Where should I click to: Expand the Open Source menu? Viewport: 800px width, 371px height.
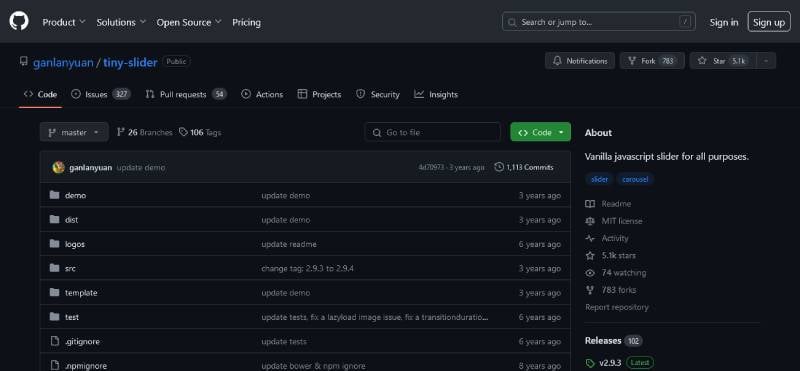(x=189, y=22)
